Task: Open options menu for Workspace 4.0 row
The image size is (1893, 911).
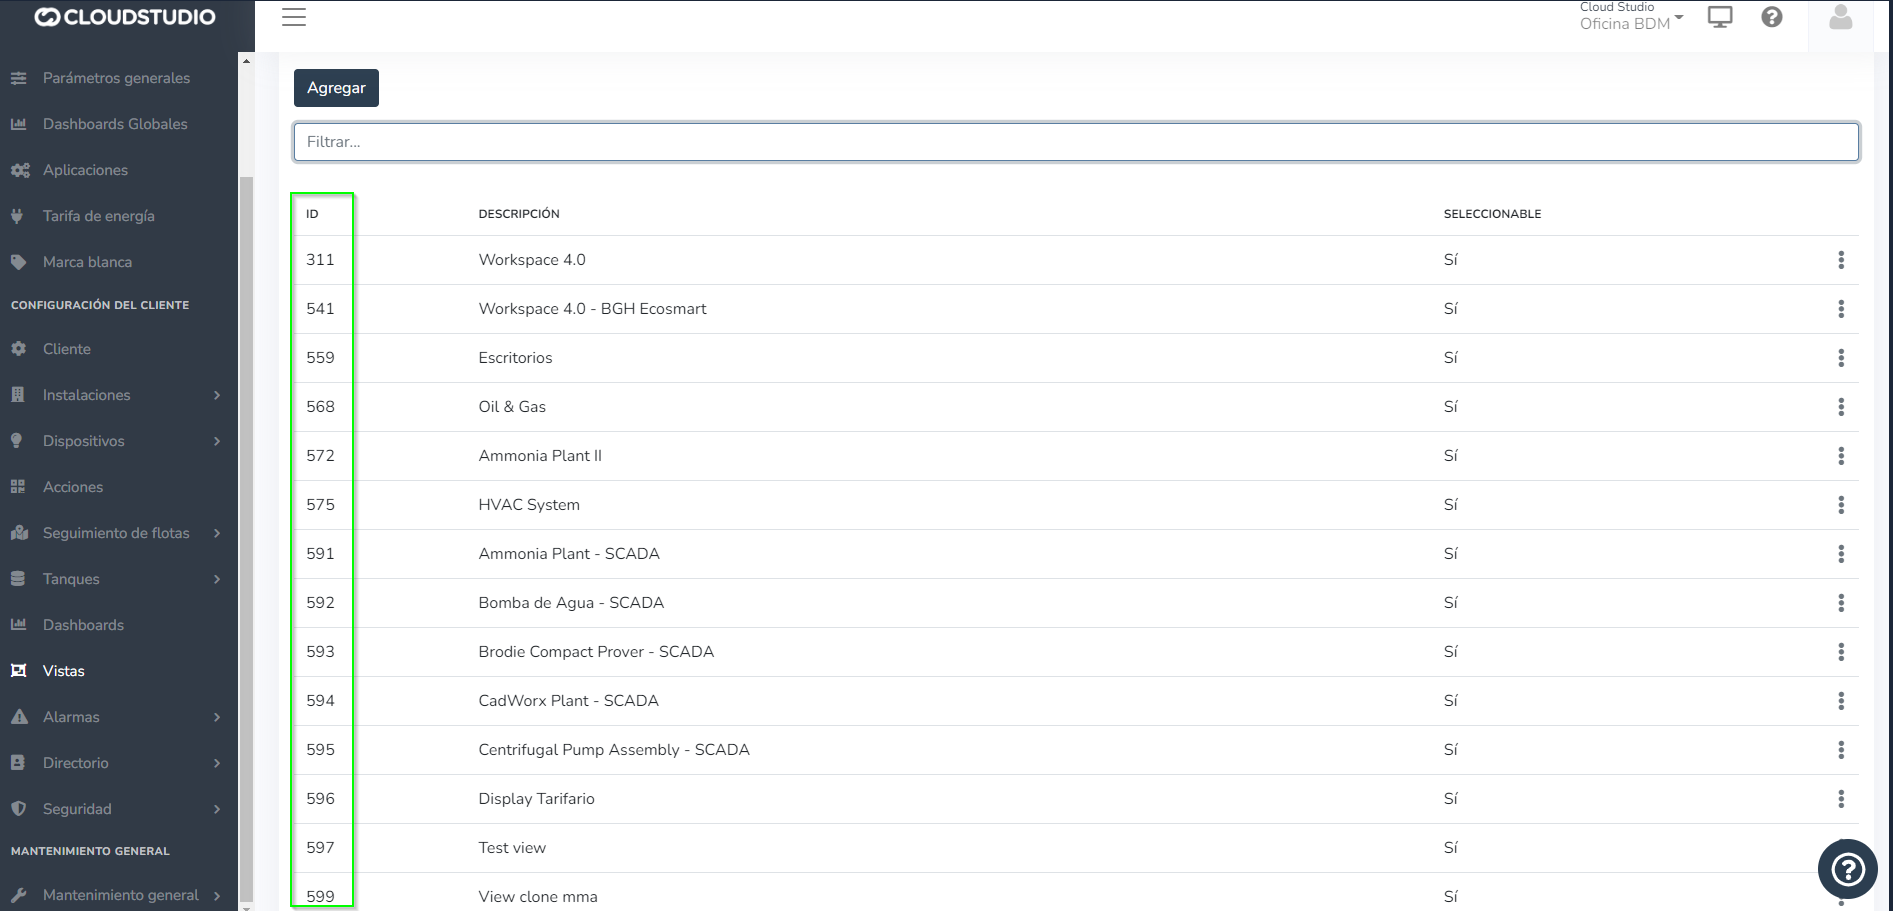Action: tap(1840, 260)
